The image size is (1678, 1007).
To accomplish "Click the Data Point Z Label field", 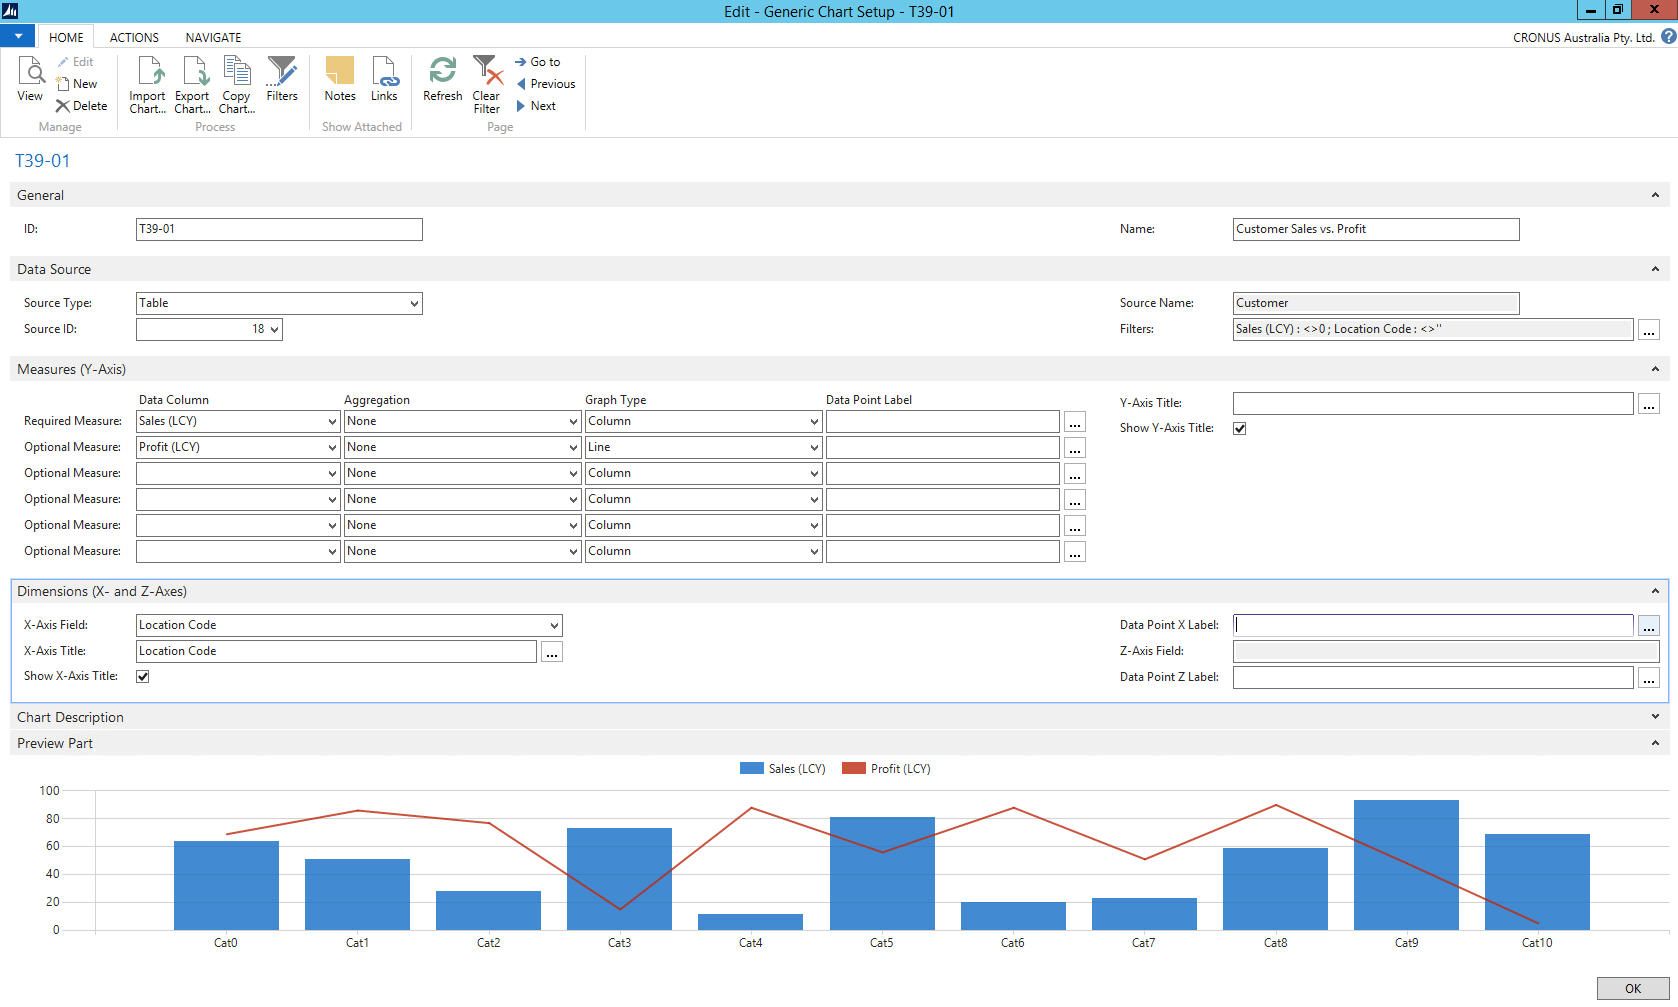I will (x=1433, y=677).
